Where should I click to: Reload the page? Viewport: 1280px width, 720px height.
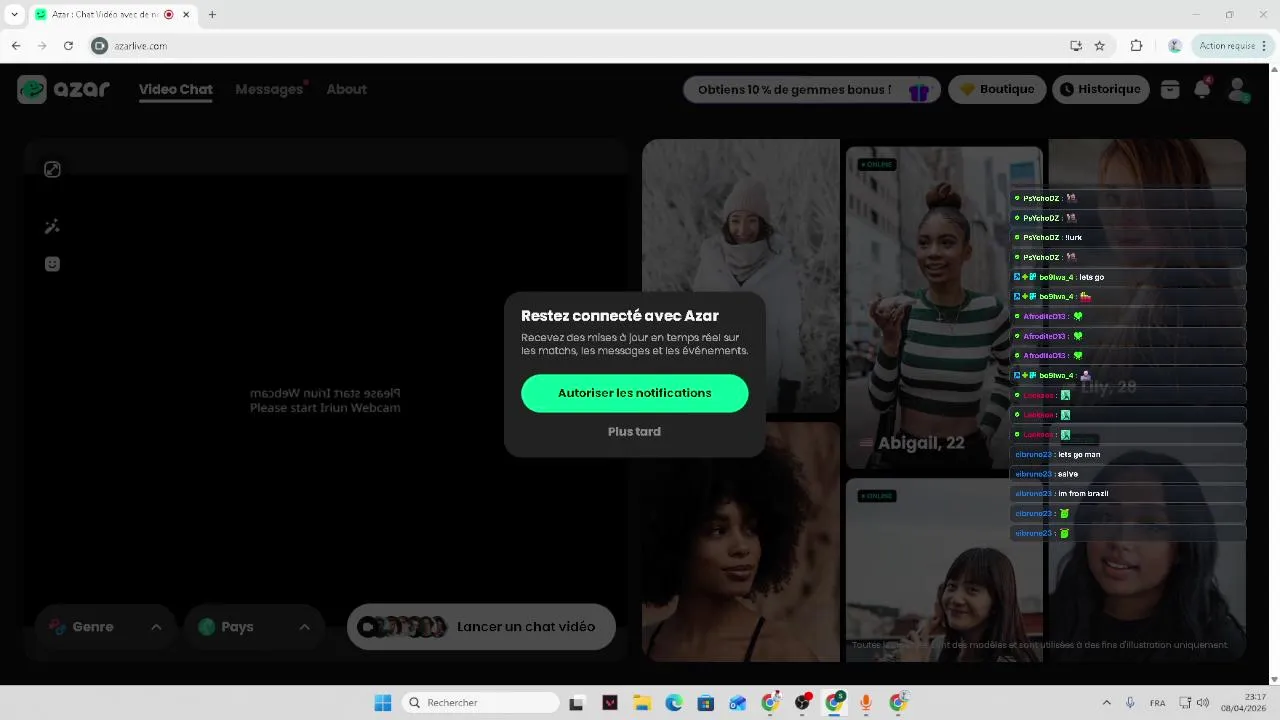coord(68,46)
